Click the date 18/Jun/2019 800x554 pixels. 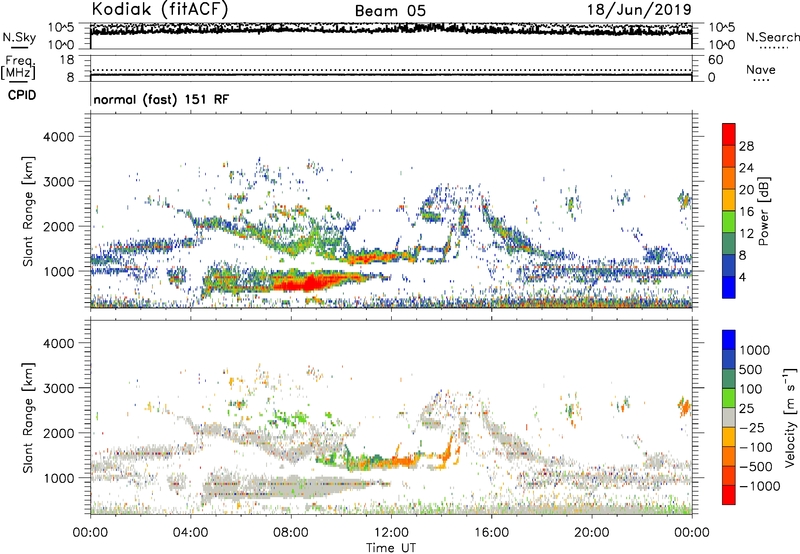click(x=639, y=10)
